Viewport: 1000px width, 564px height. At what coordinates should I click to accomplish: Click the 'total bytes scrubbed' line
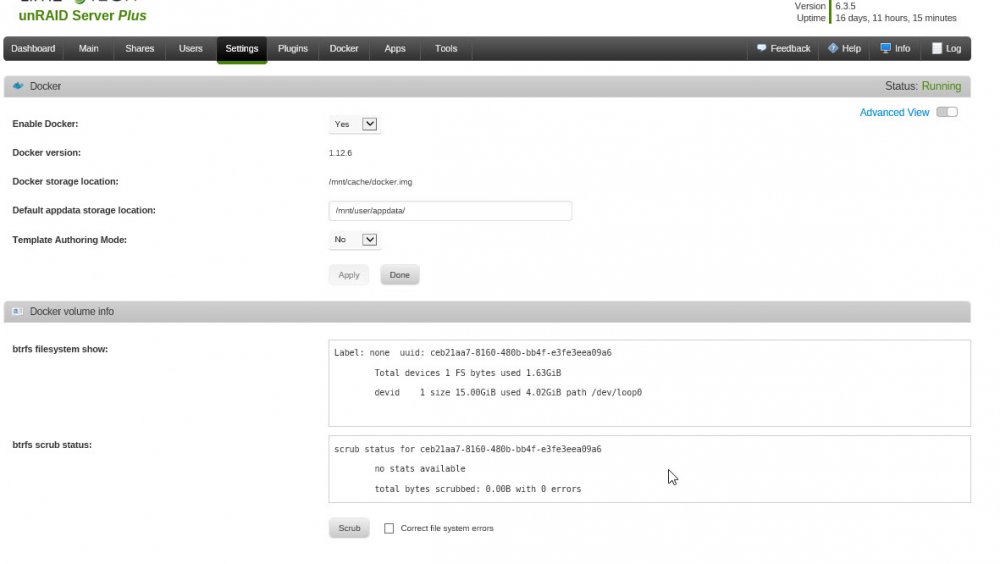[478, 489]
